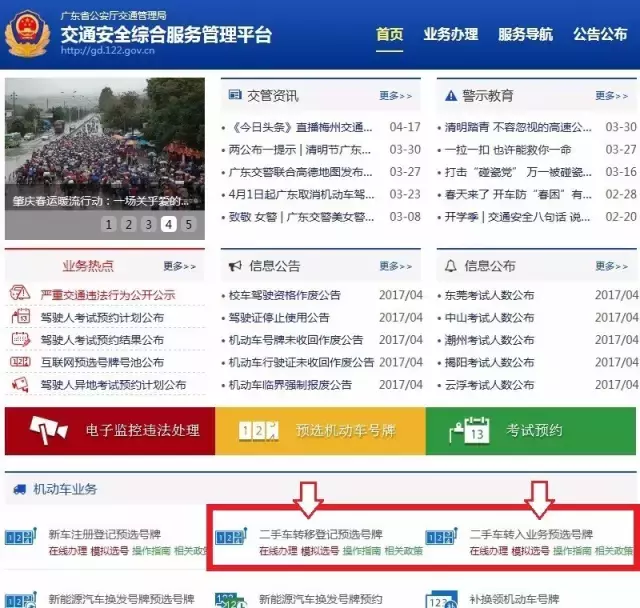Open 更多 in 信息公布 section
The height and width of the screenshot is (608, 640).
coord(611,266)
